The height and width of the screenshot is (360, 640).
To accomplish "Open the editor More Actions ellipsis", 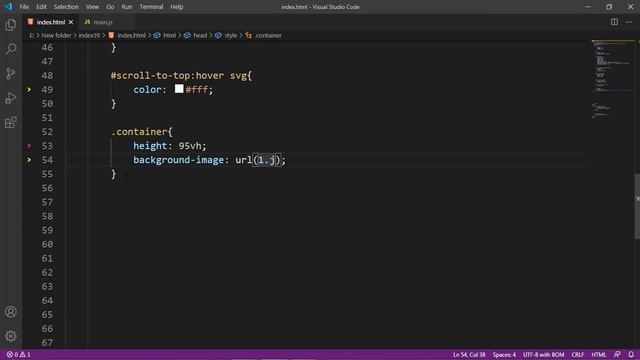I will pyautogui.click(x=629, y=22).
